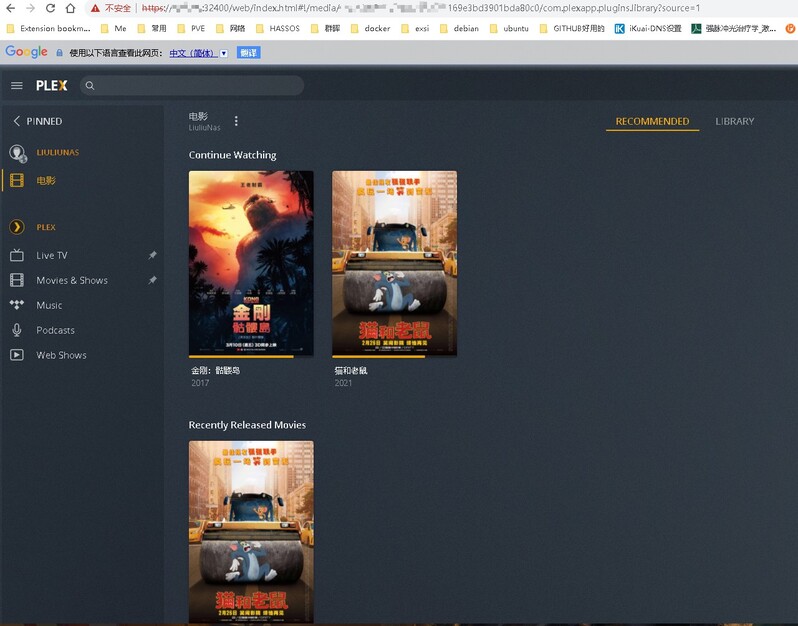The image size is (798, 626).
Task: Click the 电影 library film icon
Action: coord(17,180)
